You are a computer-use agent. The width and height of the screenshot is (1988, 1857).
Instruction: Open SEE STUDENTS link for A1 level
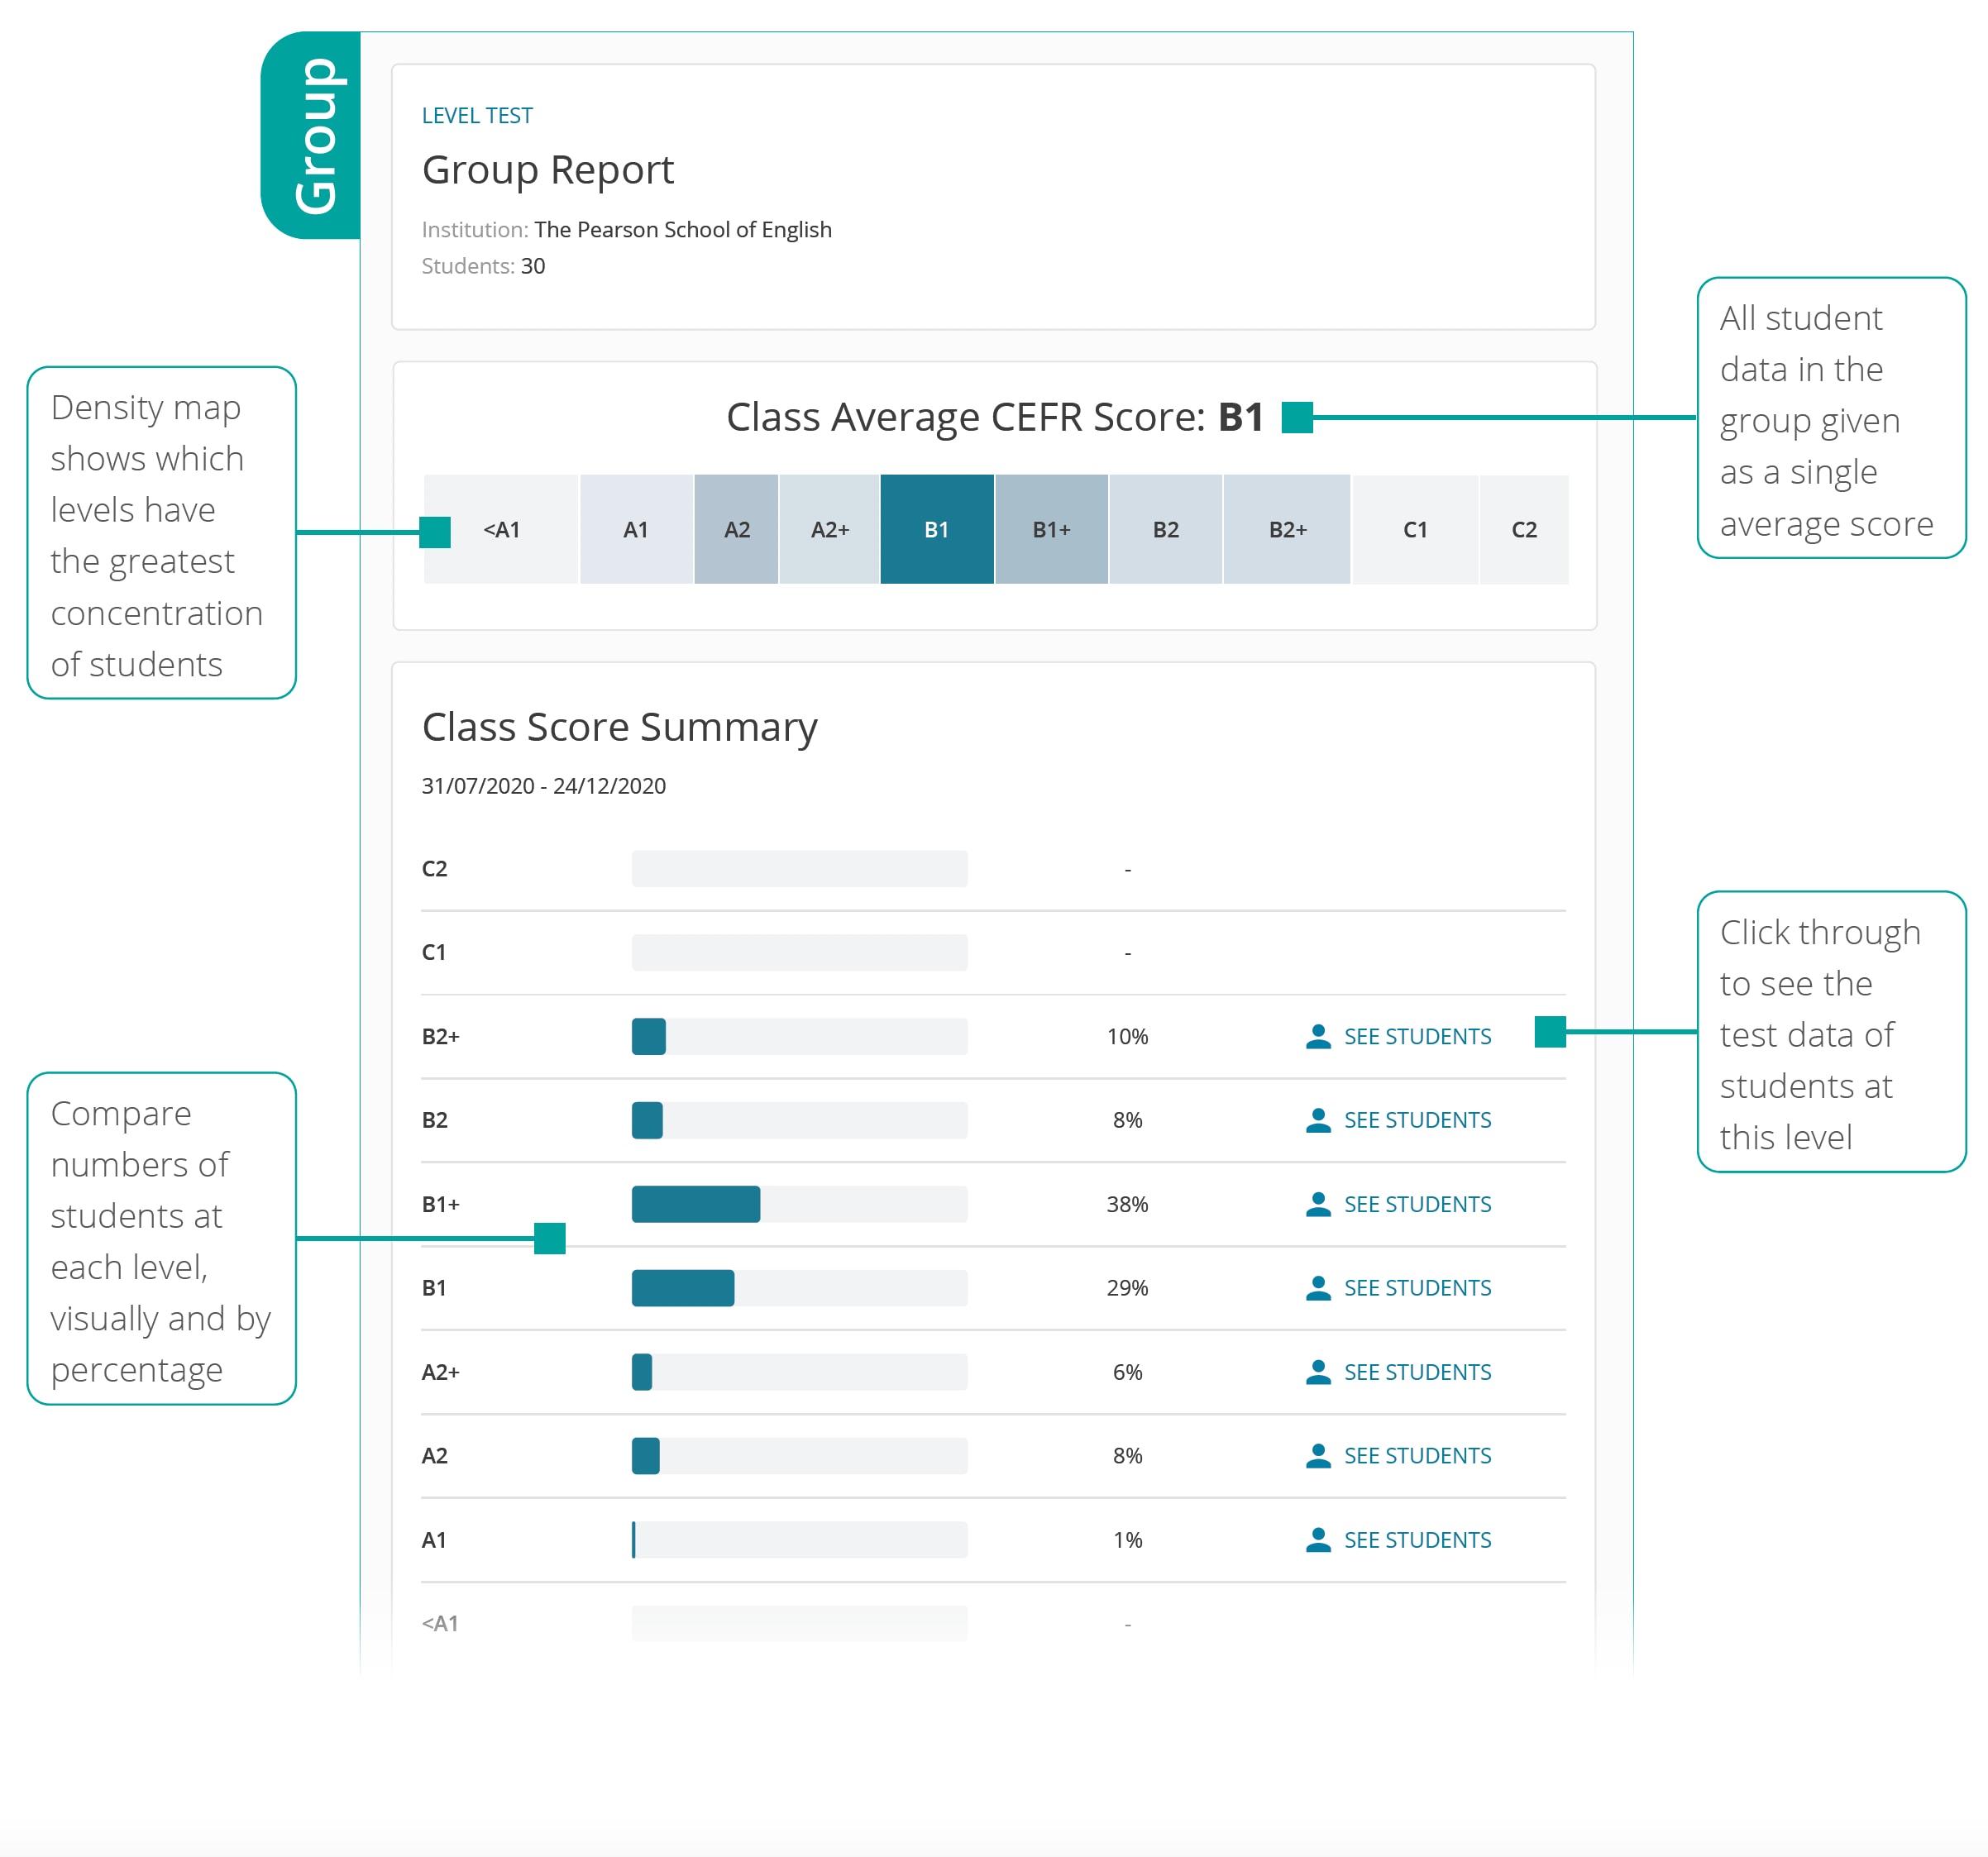[1416, 1541]
